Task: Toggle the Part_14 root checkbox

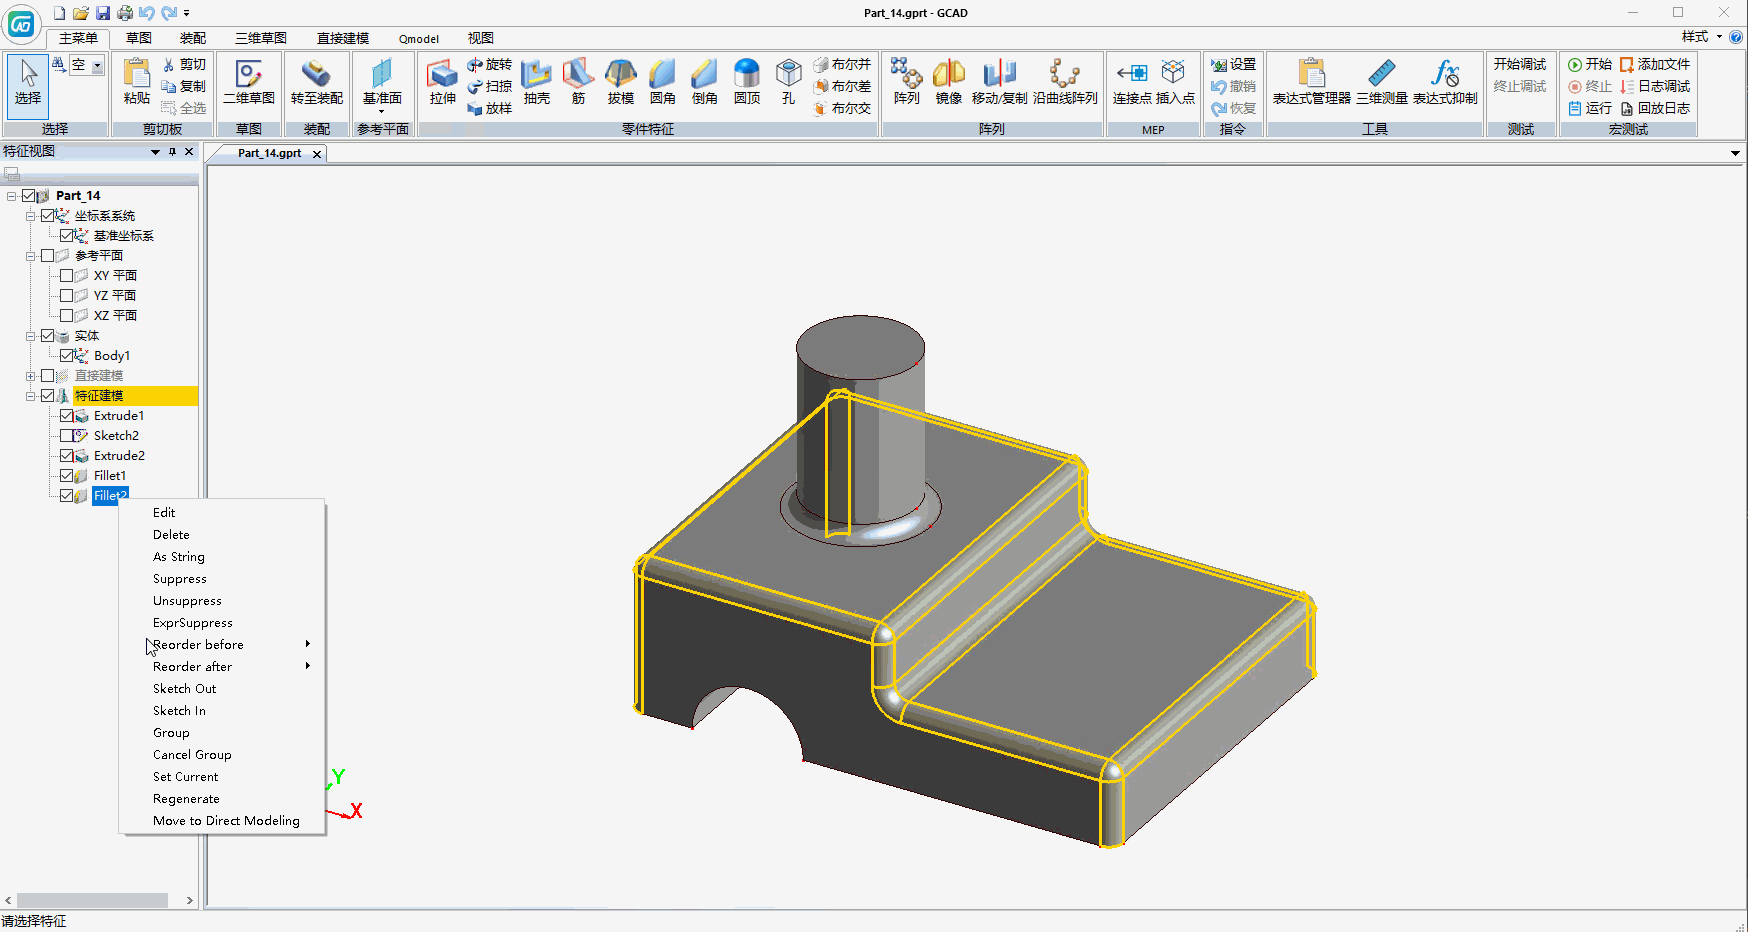Action: [x=28, y=196]
